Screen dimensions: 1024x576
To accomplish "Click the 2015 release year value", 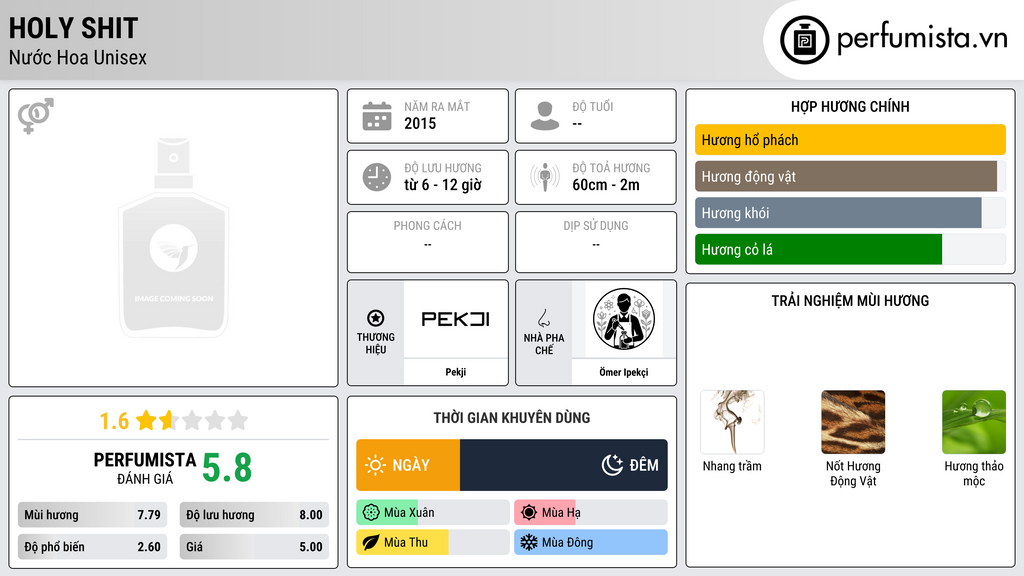I will 420,123.
